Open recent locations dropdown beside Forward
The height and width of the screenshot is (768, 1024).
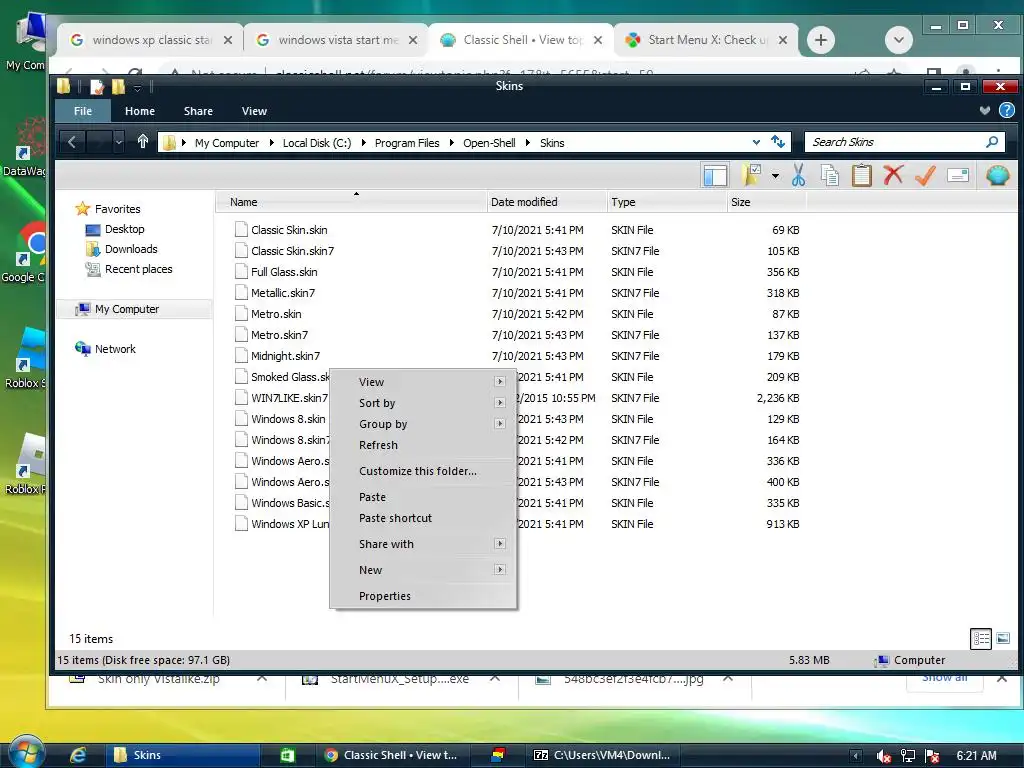click(x=118, y=142)
